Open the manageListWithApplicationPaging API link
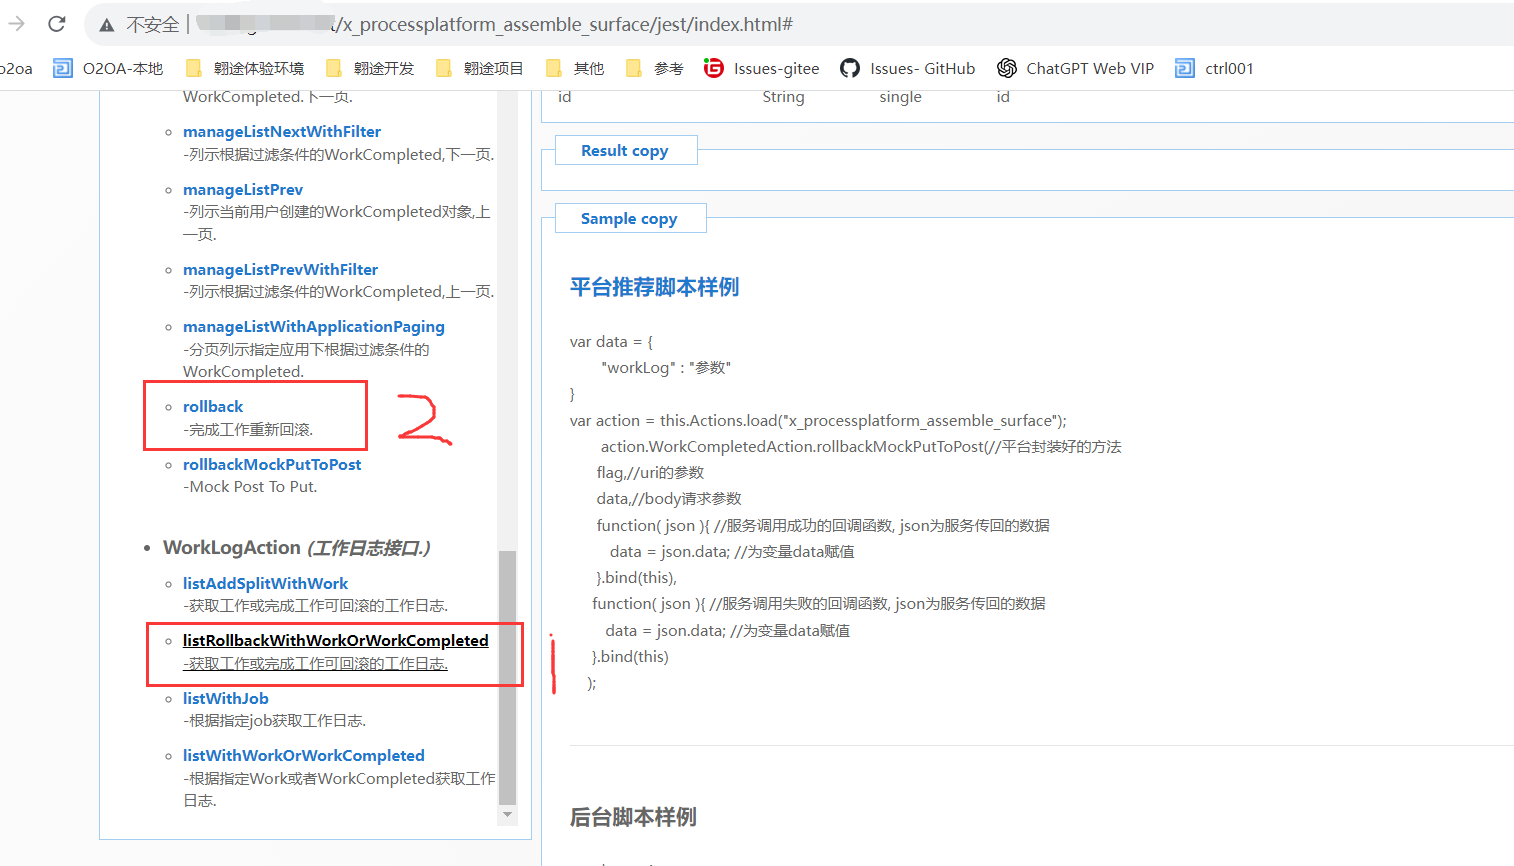The image size is (1514, 866). click(314, 326)
